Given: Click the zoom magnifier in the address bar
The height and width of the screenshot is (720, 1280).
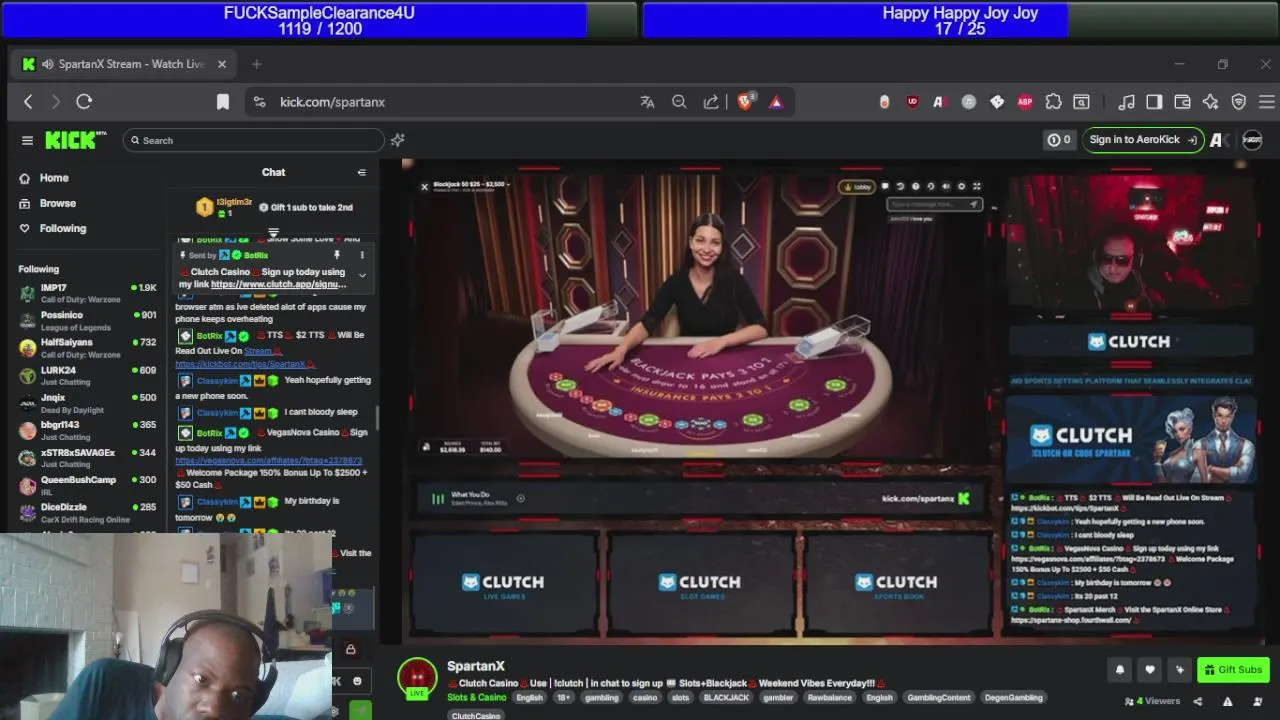Looking at the screenshot, I should tap(679, 101).
